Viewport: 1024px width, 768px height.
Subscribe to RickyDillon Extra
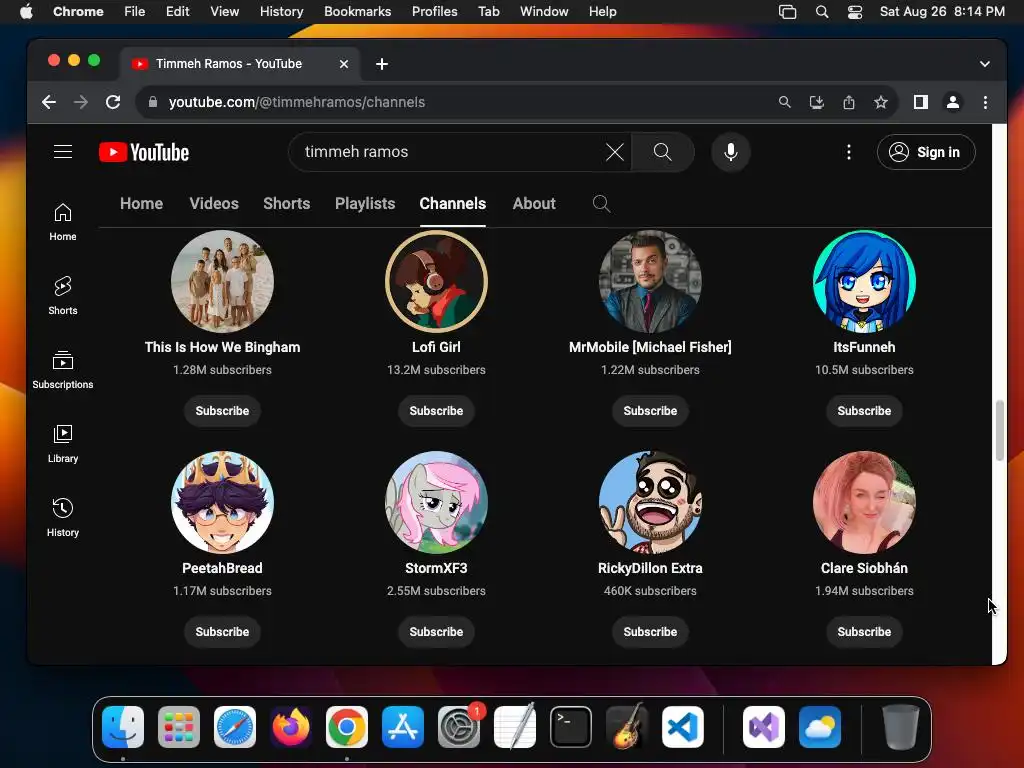pyautogui.click(x=650, y=632)
